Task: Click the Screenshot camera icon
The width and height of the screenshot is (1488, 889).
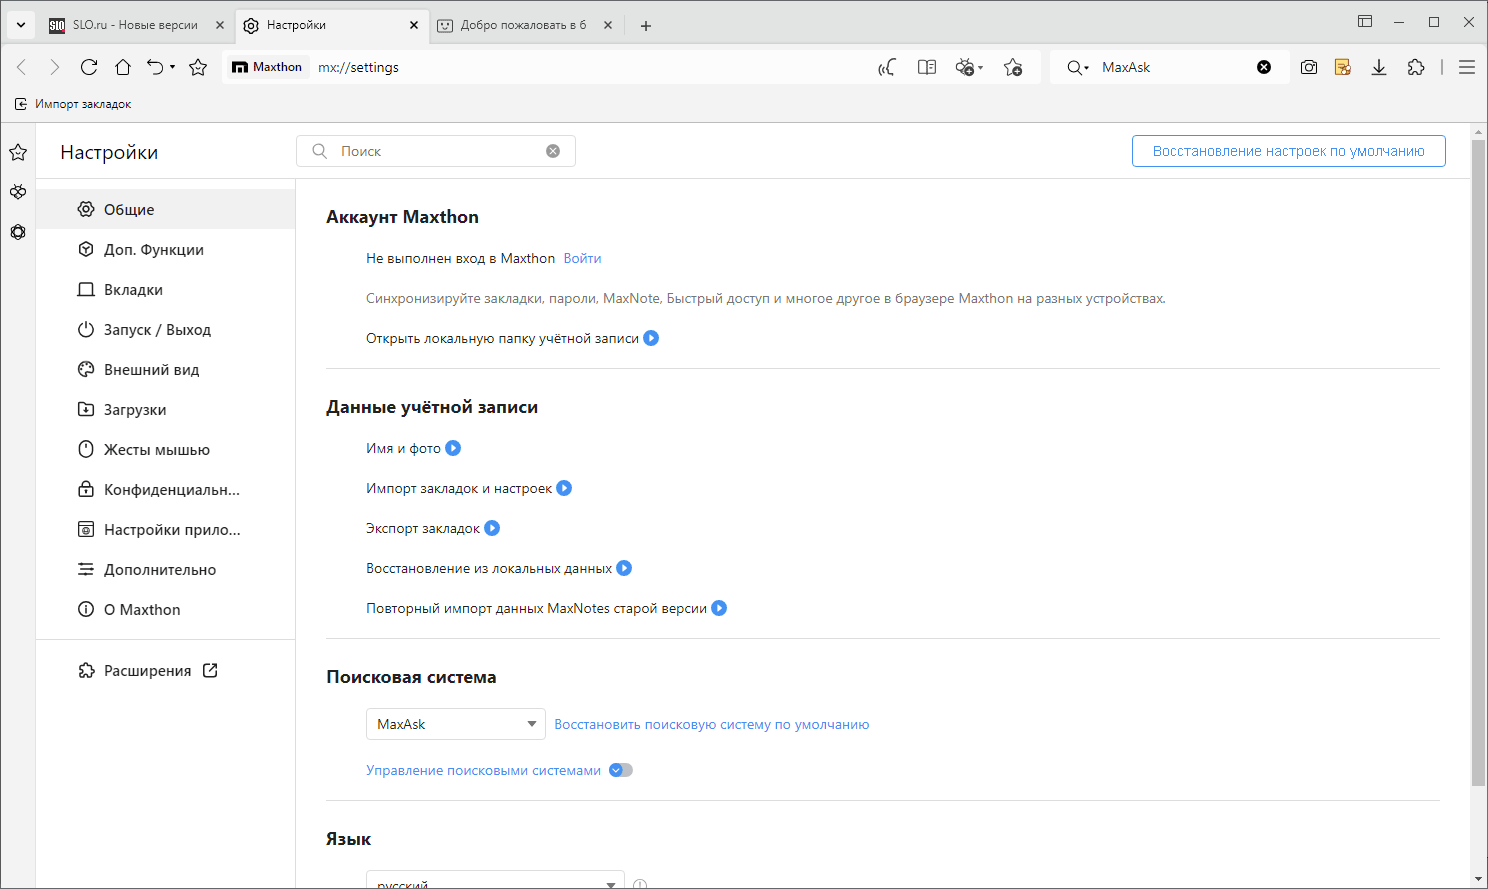Action: [x=1309, y=67]
